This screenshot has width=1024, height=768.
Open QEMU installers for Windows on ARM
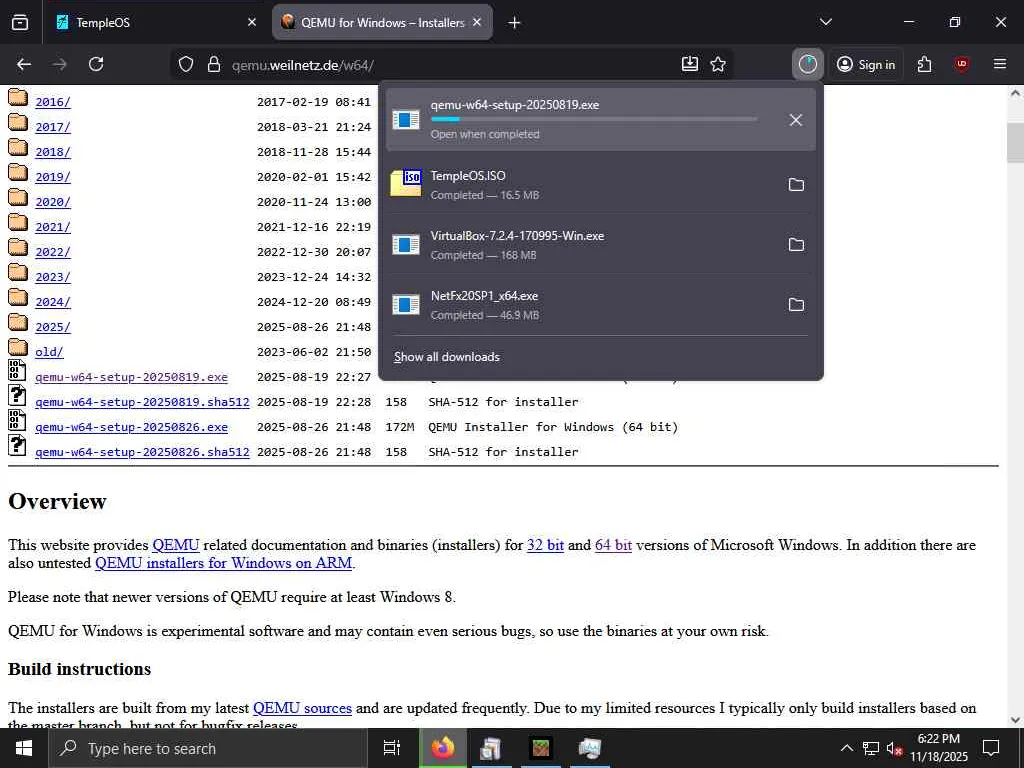[223, 563]
